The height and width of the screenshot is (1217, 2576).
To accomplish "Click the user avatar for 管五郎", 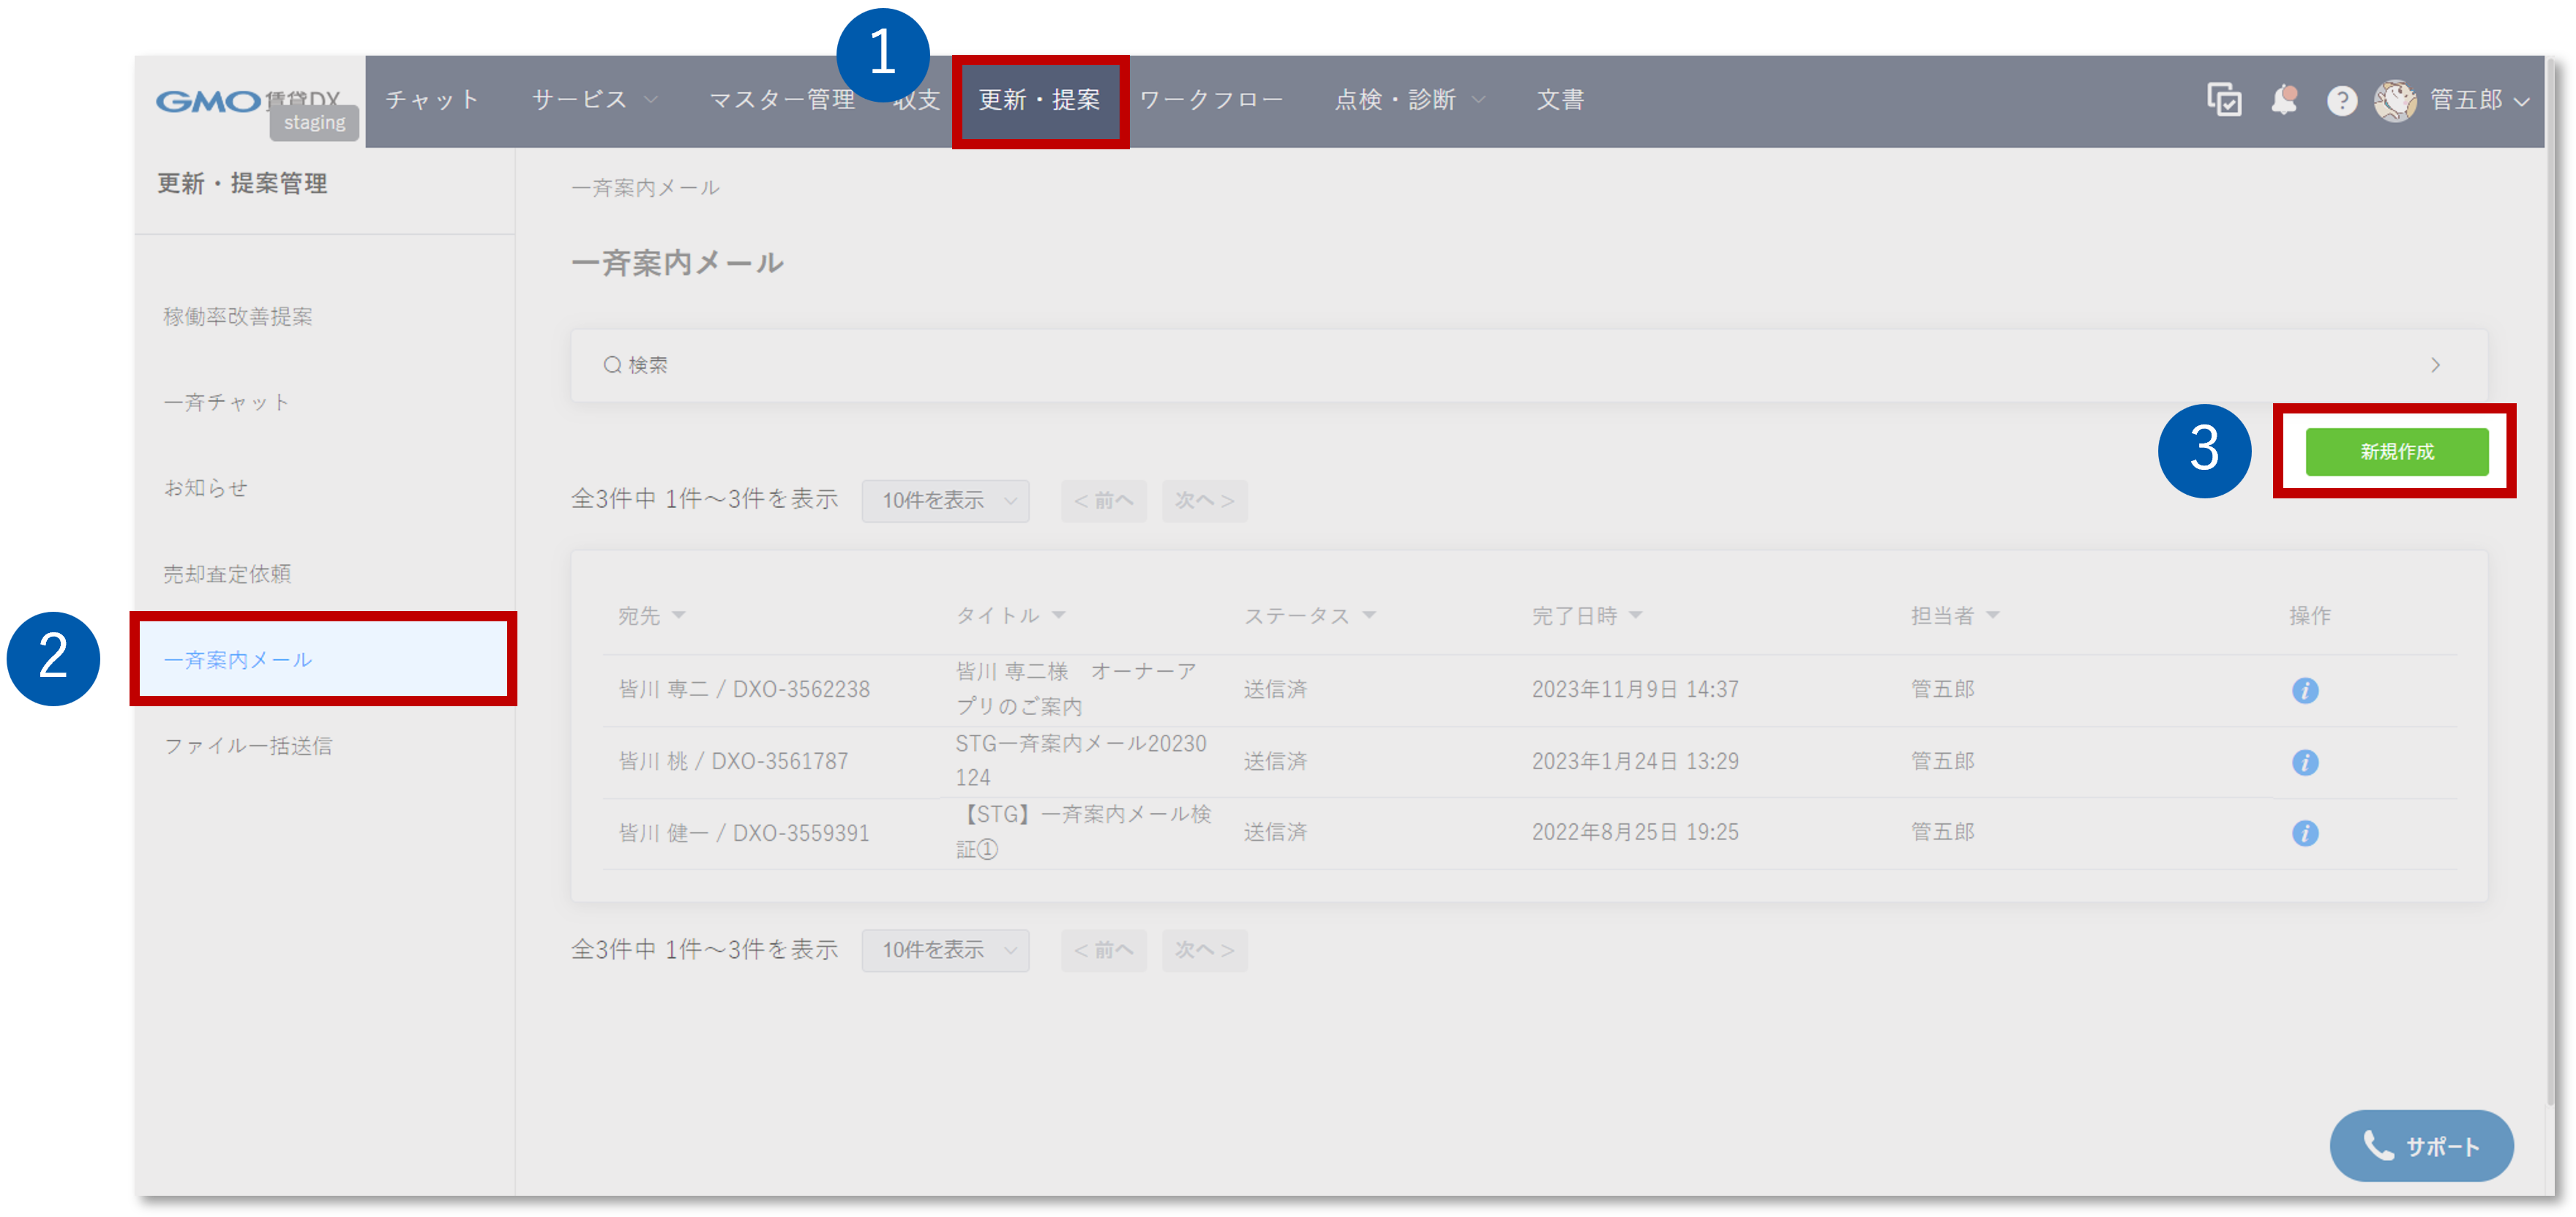I will click(x=2395, y=100).
